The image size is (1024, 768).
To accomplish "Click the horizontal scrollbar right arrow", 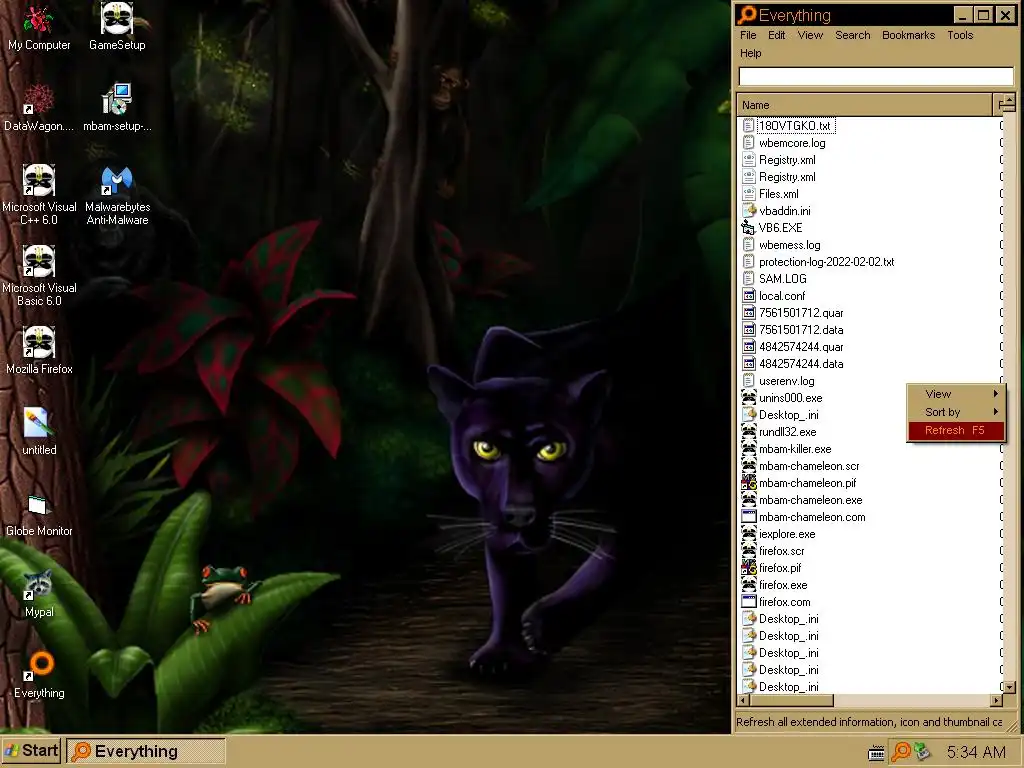I will coord(996,701).
